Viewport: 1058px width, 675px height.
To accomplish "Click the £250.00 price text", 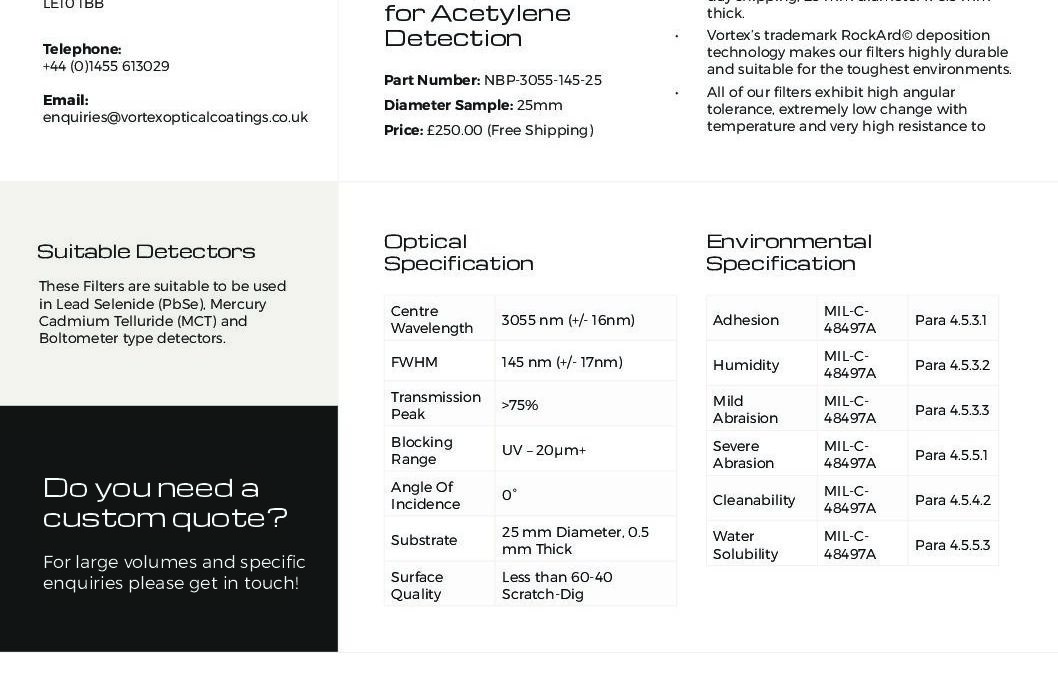I will 454,130.
